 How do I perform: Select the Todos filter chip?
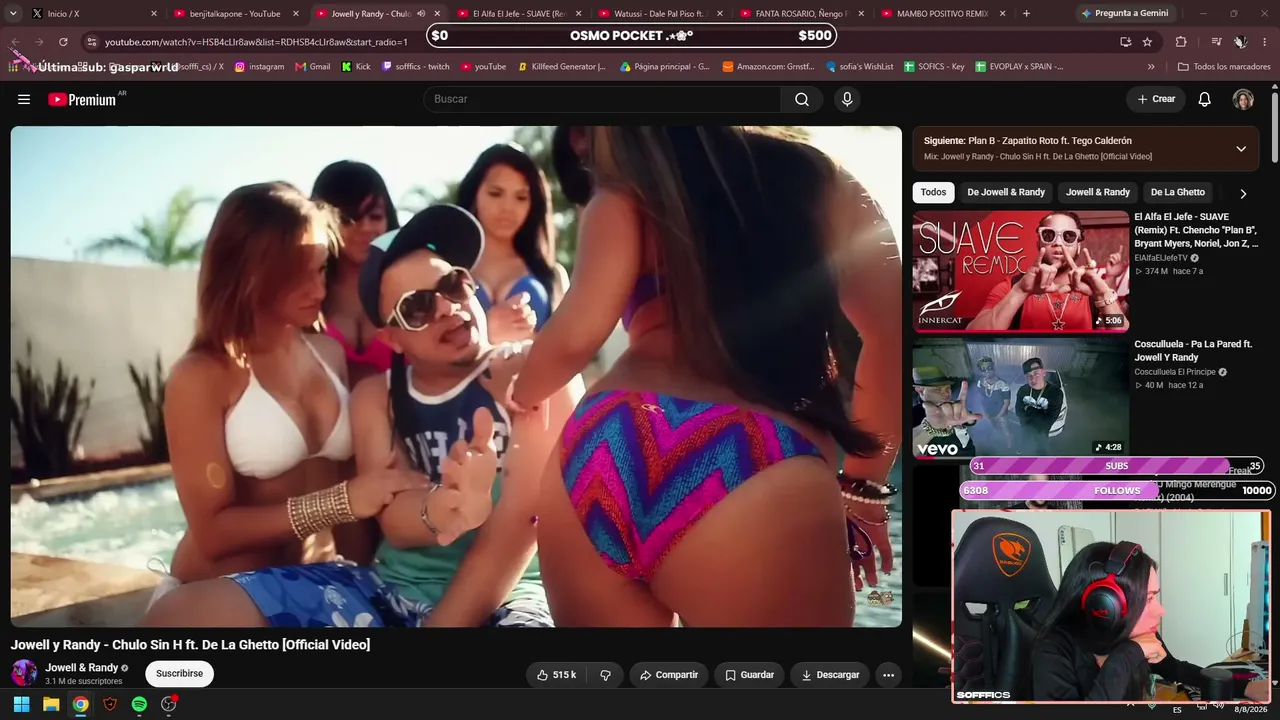[933, 192]
